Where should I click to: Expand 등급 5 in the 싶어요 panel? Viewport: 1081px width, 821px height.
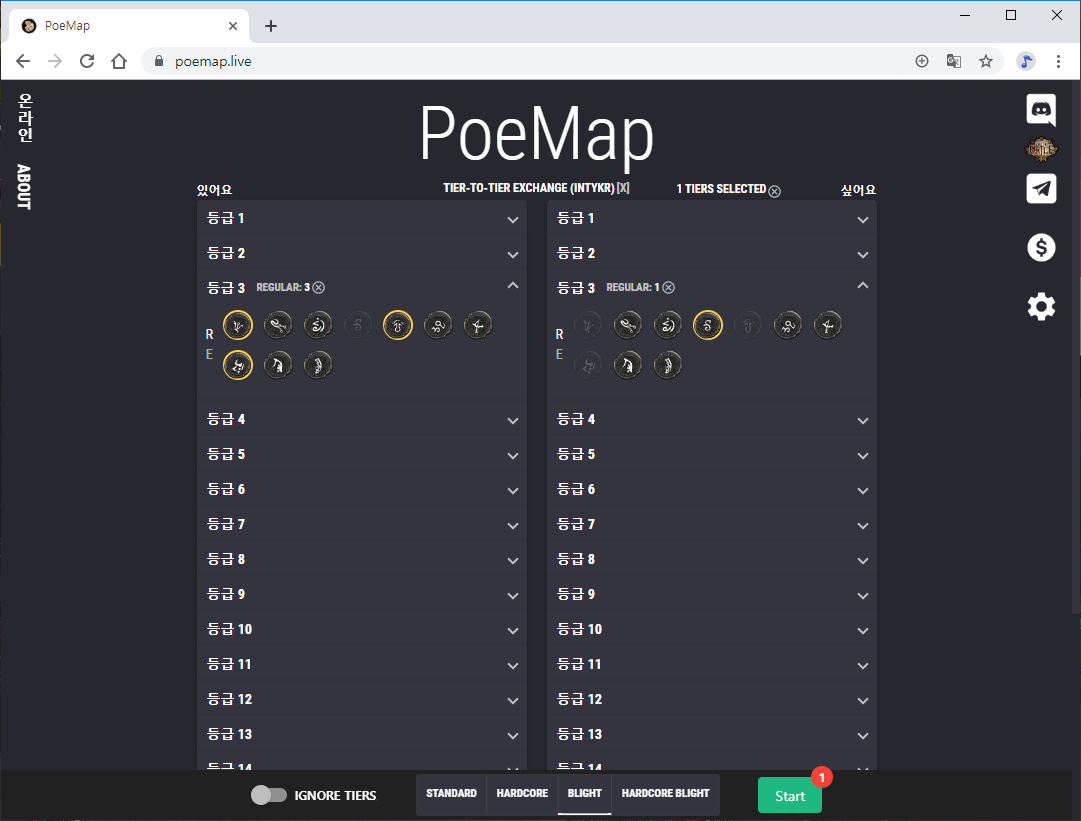711,455
